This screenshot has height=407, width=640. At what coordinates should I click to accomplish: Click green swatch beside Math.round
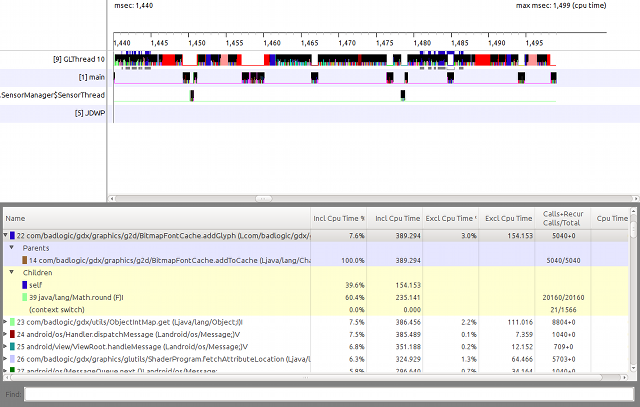pyautogui.click(x=24, y=297)
